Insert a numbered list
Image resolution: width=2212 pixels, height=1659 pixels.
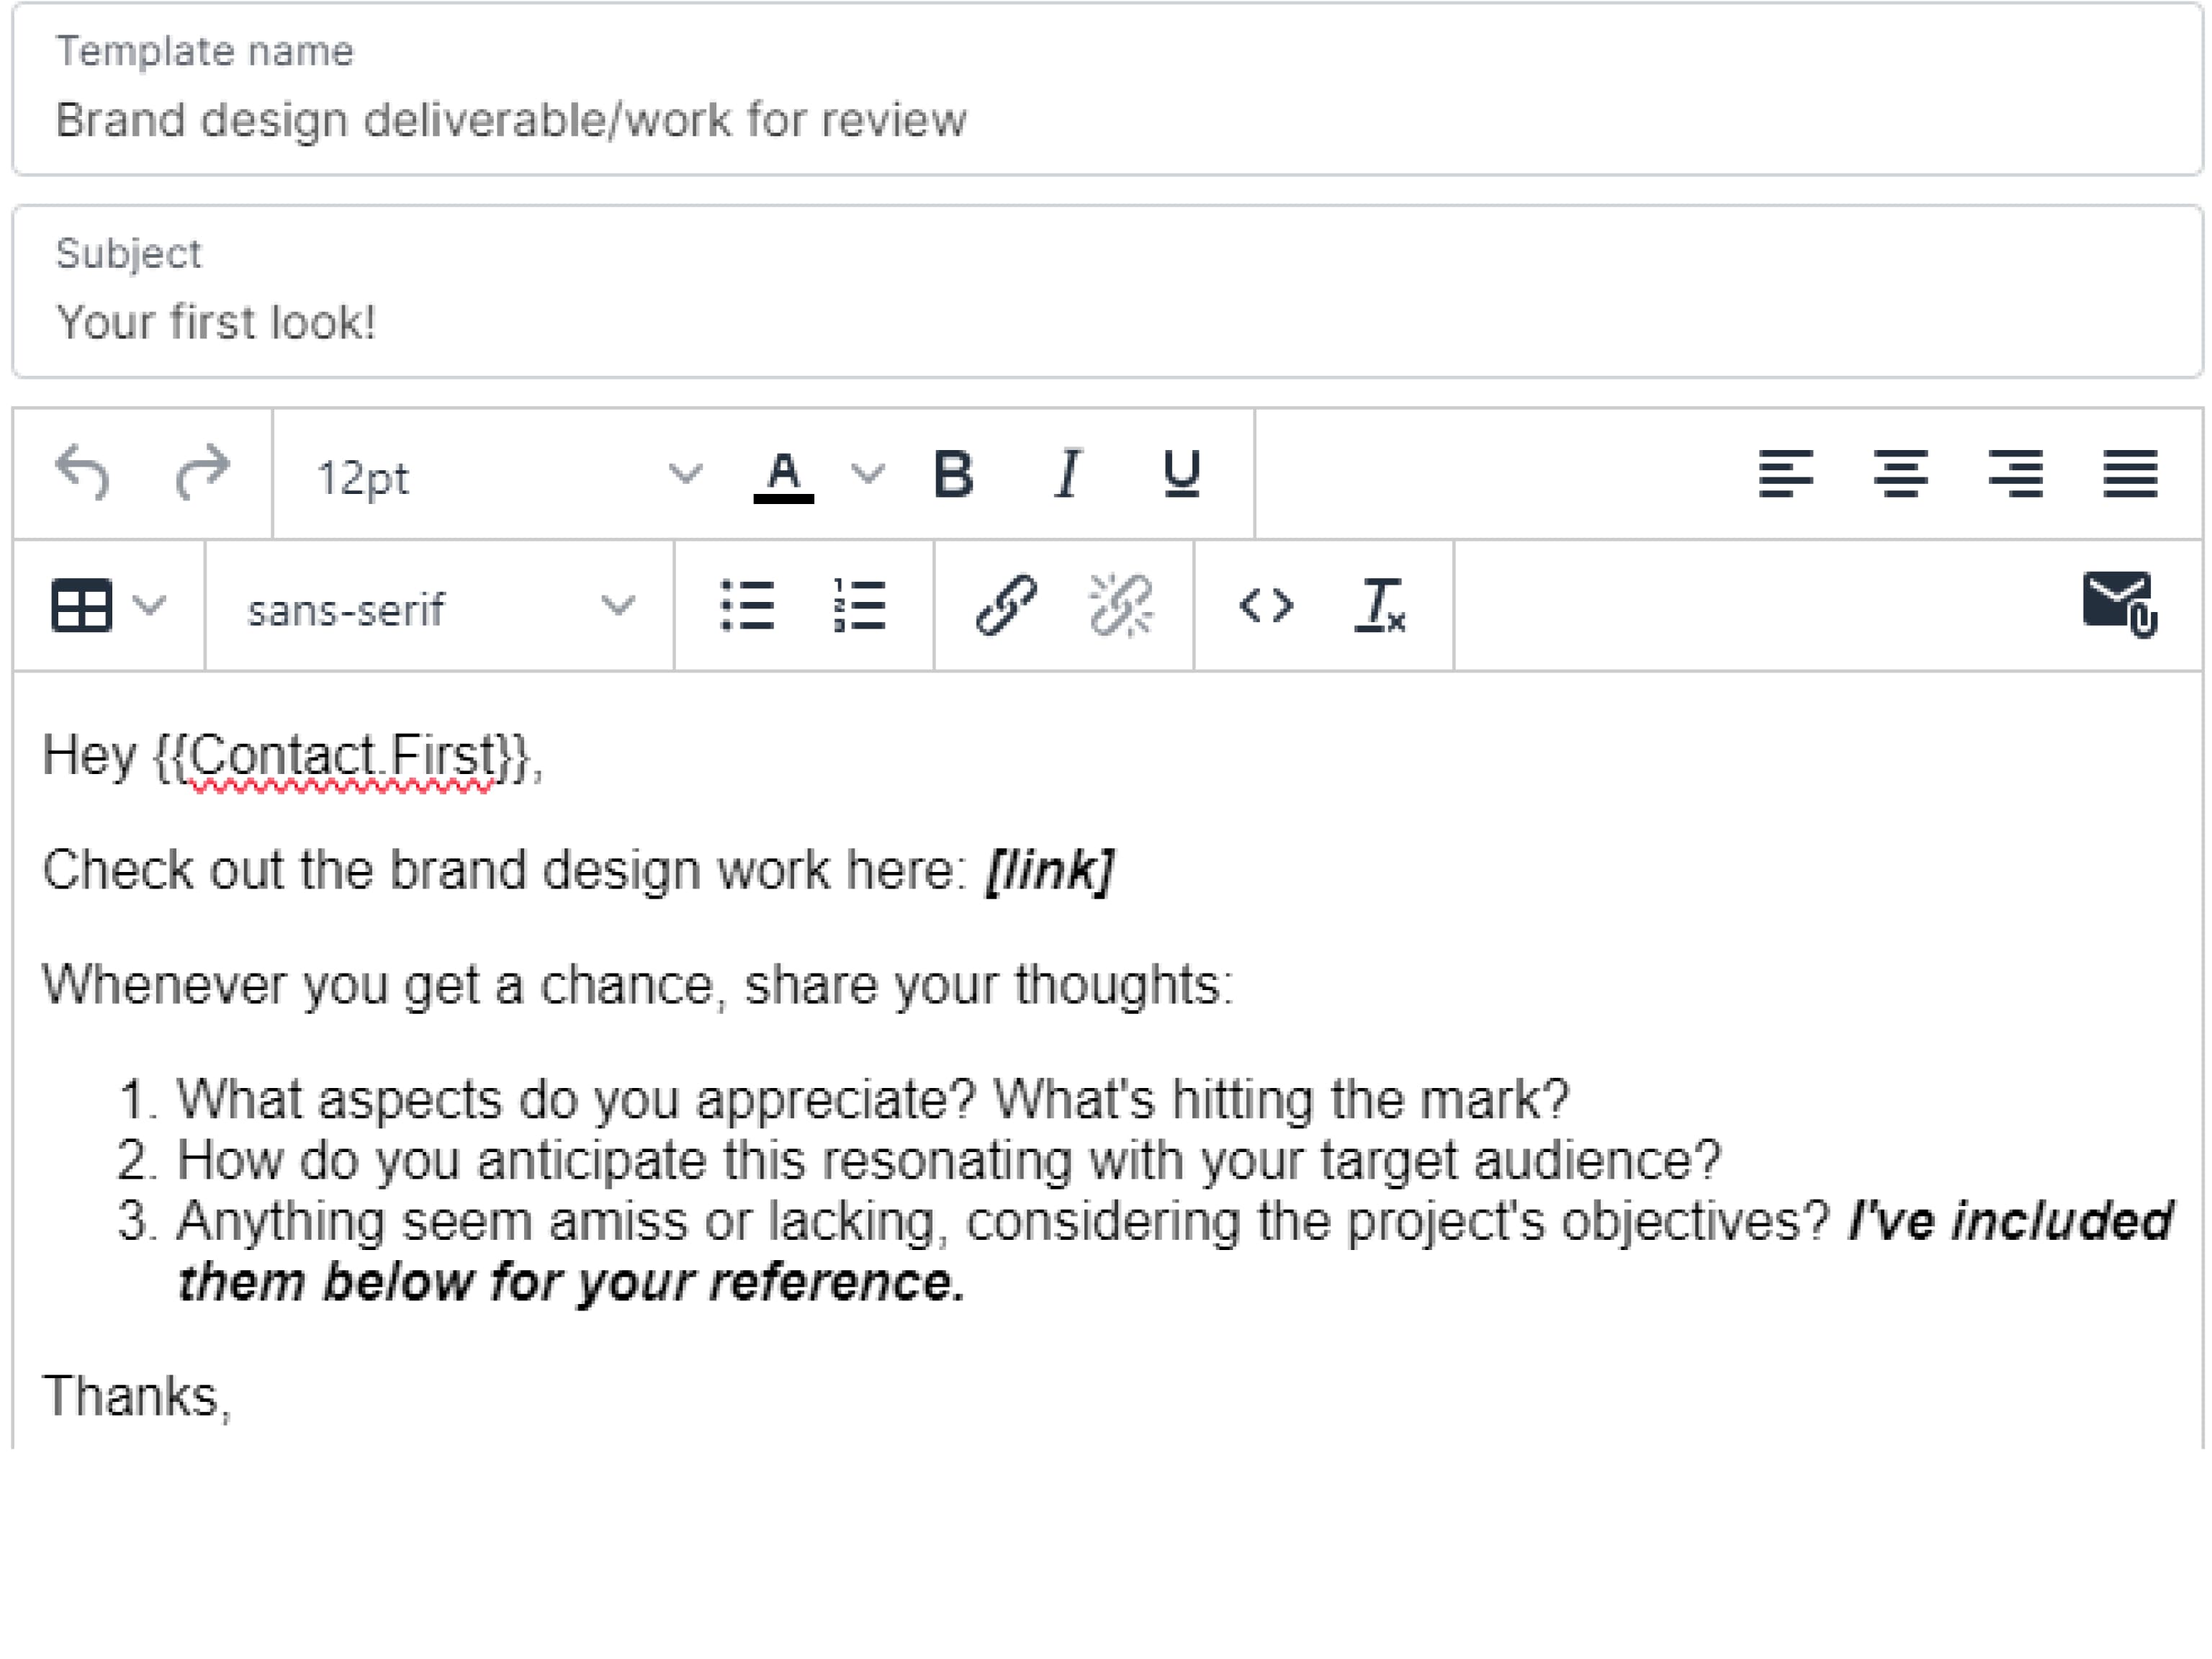860,606
